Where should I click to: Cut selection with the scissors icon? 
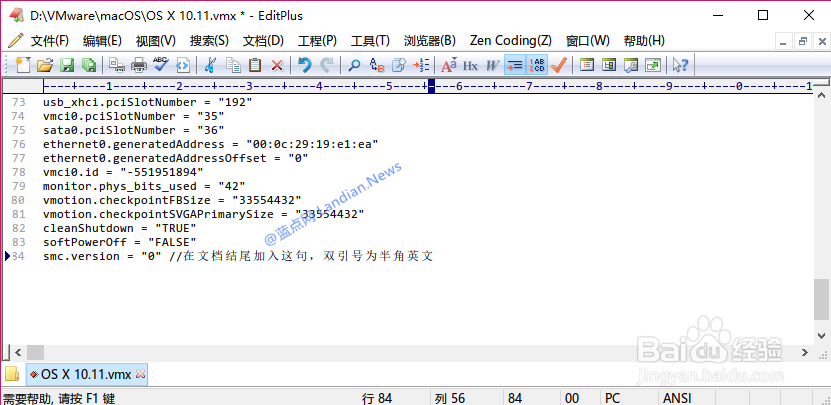point(210,65)
